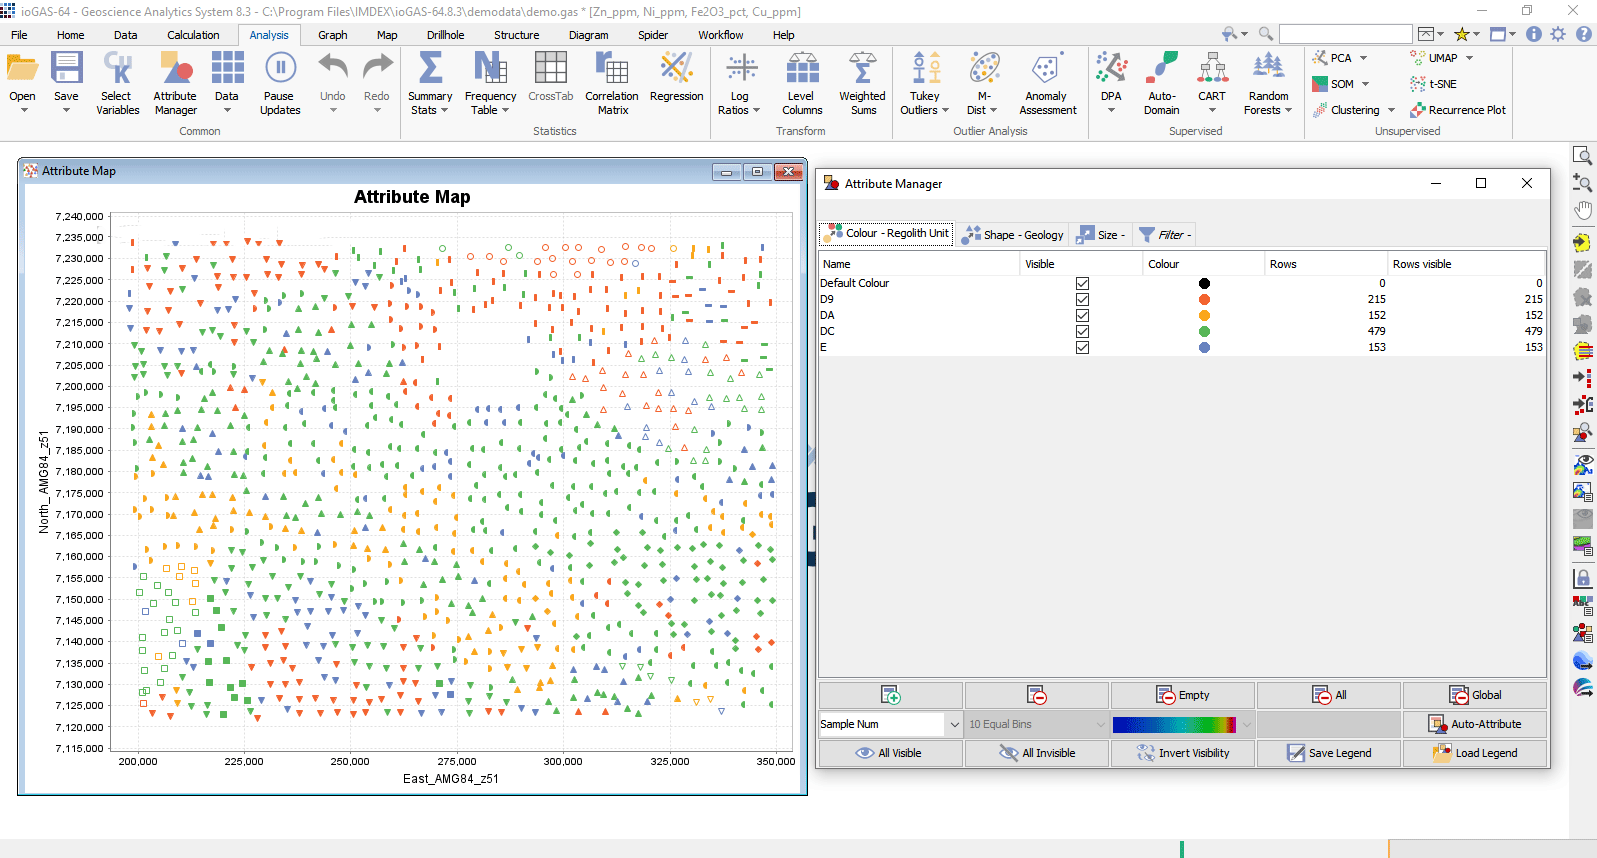Expand the Tukey Outliers dropdown
Image resolution: width=1597 pixels, height=858 pixels.
[x=945, y=110]
